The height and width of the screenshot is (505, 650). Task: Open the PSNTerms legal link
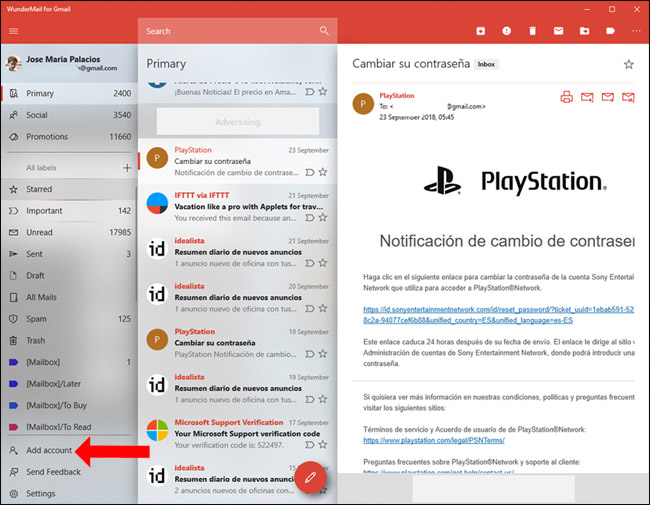coord(434,440)
